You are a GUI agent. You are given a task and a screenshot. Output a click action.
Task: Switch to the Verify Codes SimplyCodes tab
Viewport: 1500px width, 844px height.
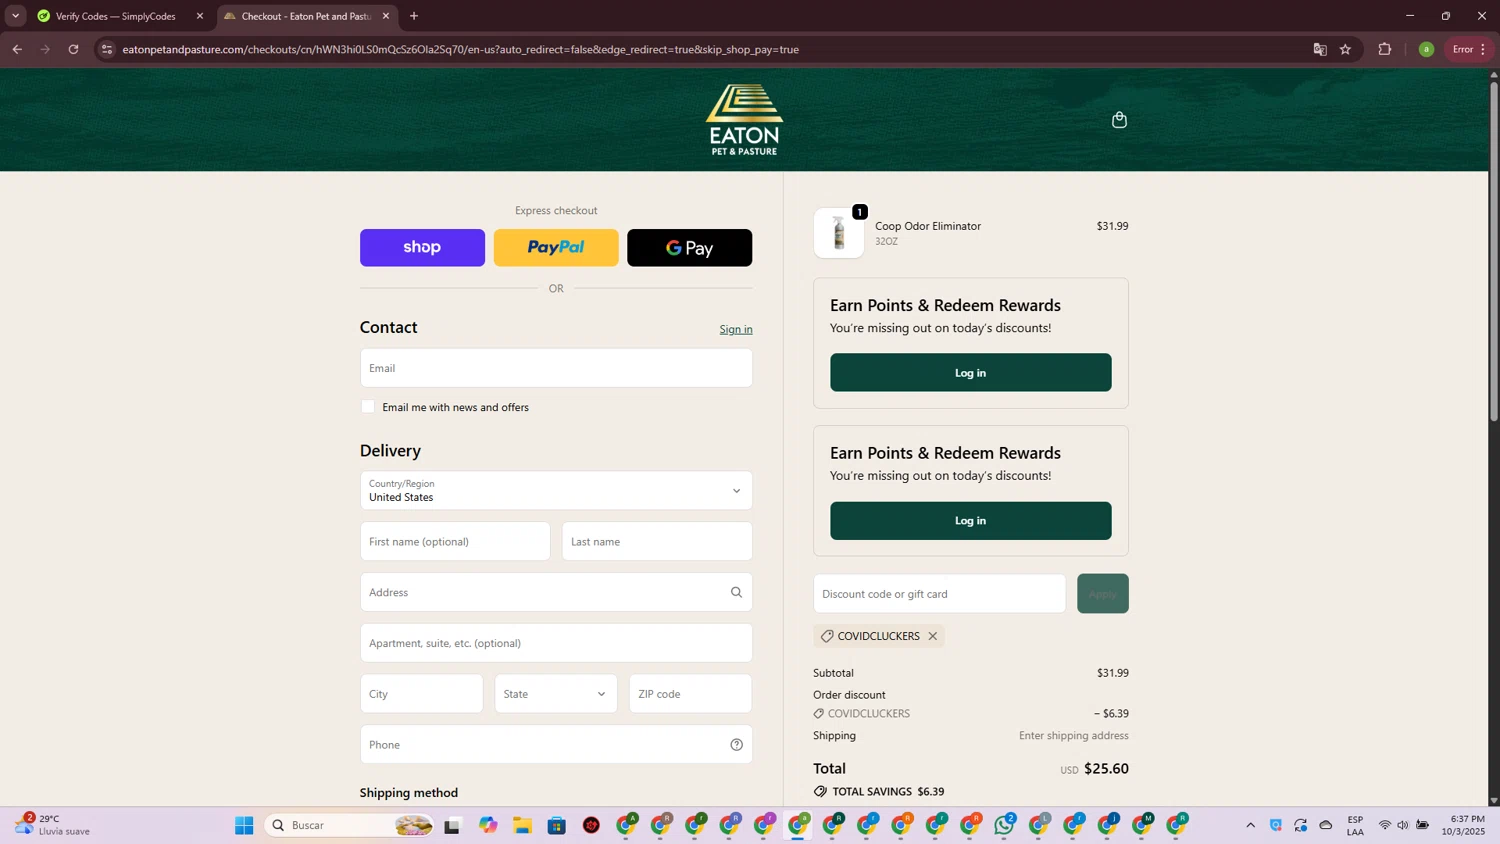pyautogui.click(x=116, y=16)
